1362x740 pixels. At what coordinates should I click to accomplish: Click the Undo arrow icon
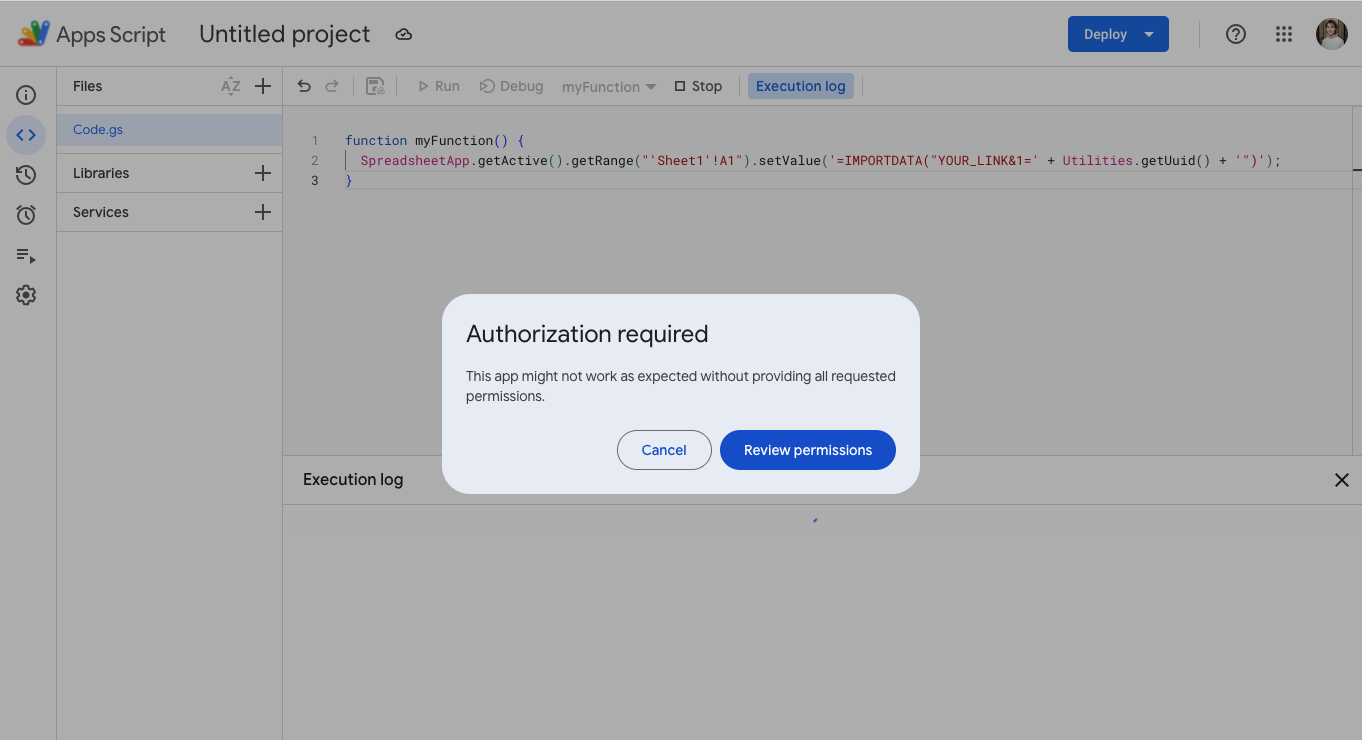304,86
